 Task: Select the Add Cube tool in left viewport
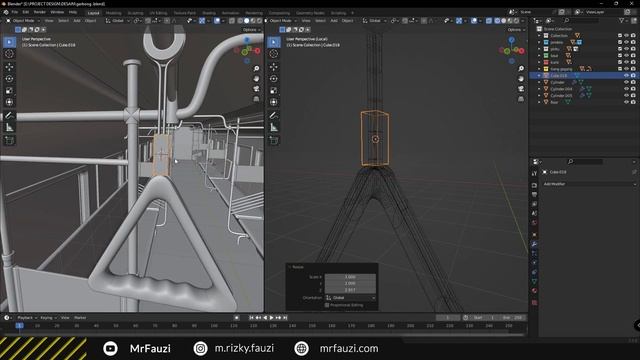coord(9,140)
